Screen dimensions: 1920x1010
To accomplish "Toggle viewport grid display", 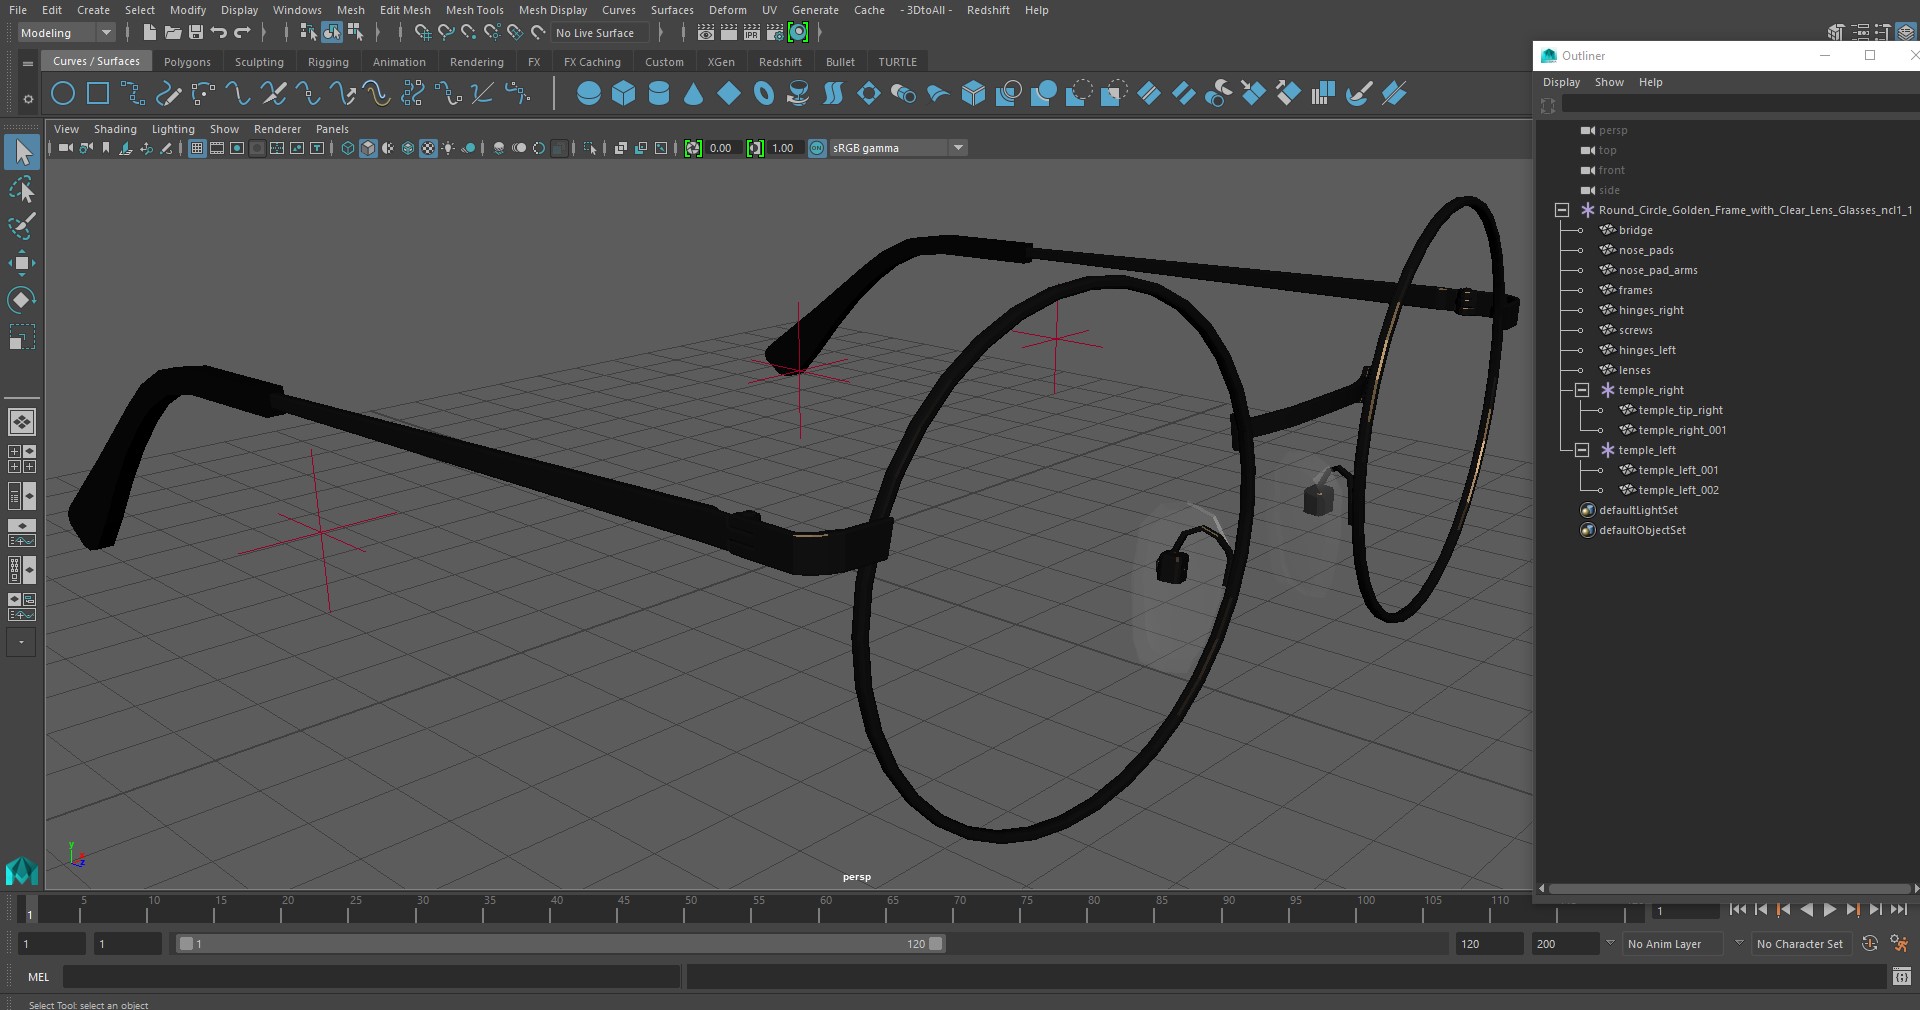I will (x=197, y=148).
